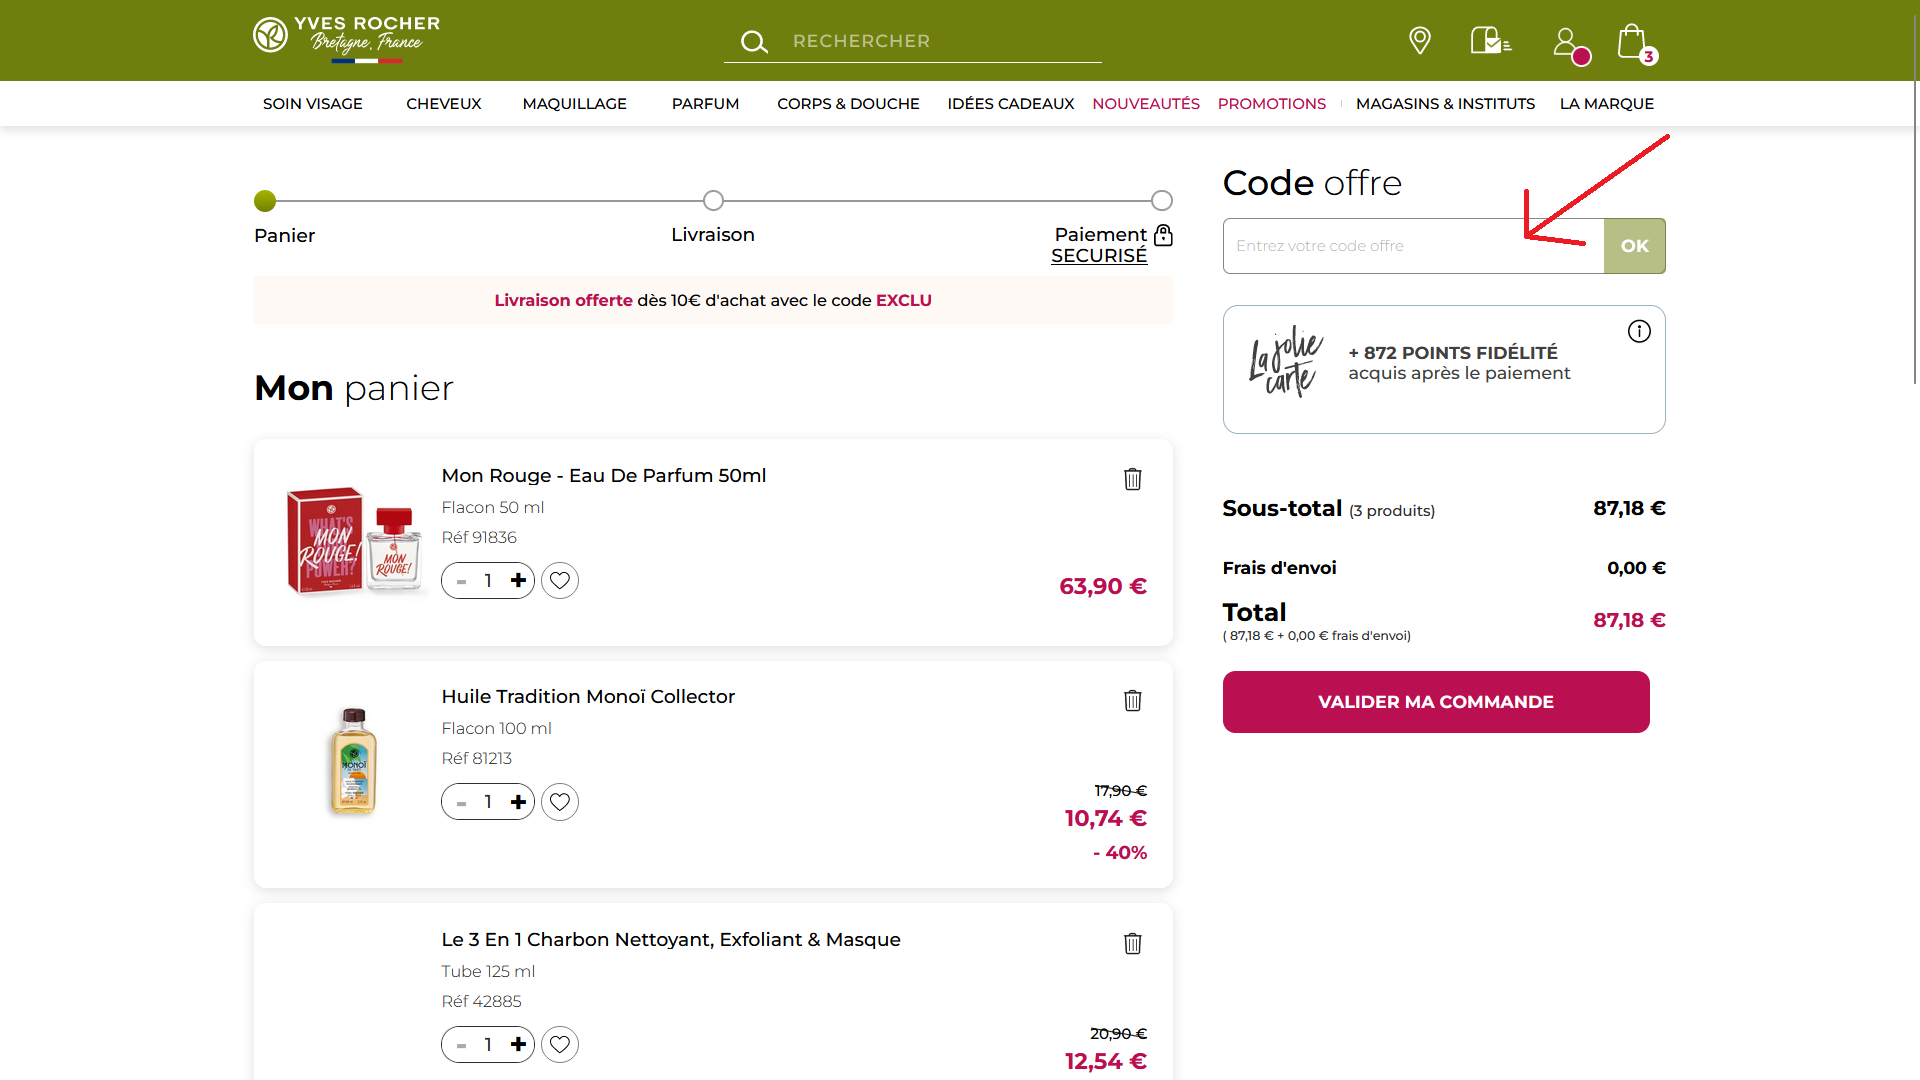
Task: Click the Frais d'envoi 0,00 € value
Action: 1636,568
